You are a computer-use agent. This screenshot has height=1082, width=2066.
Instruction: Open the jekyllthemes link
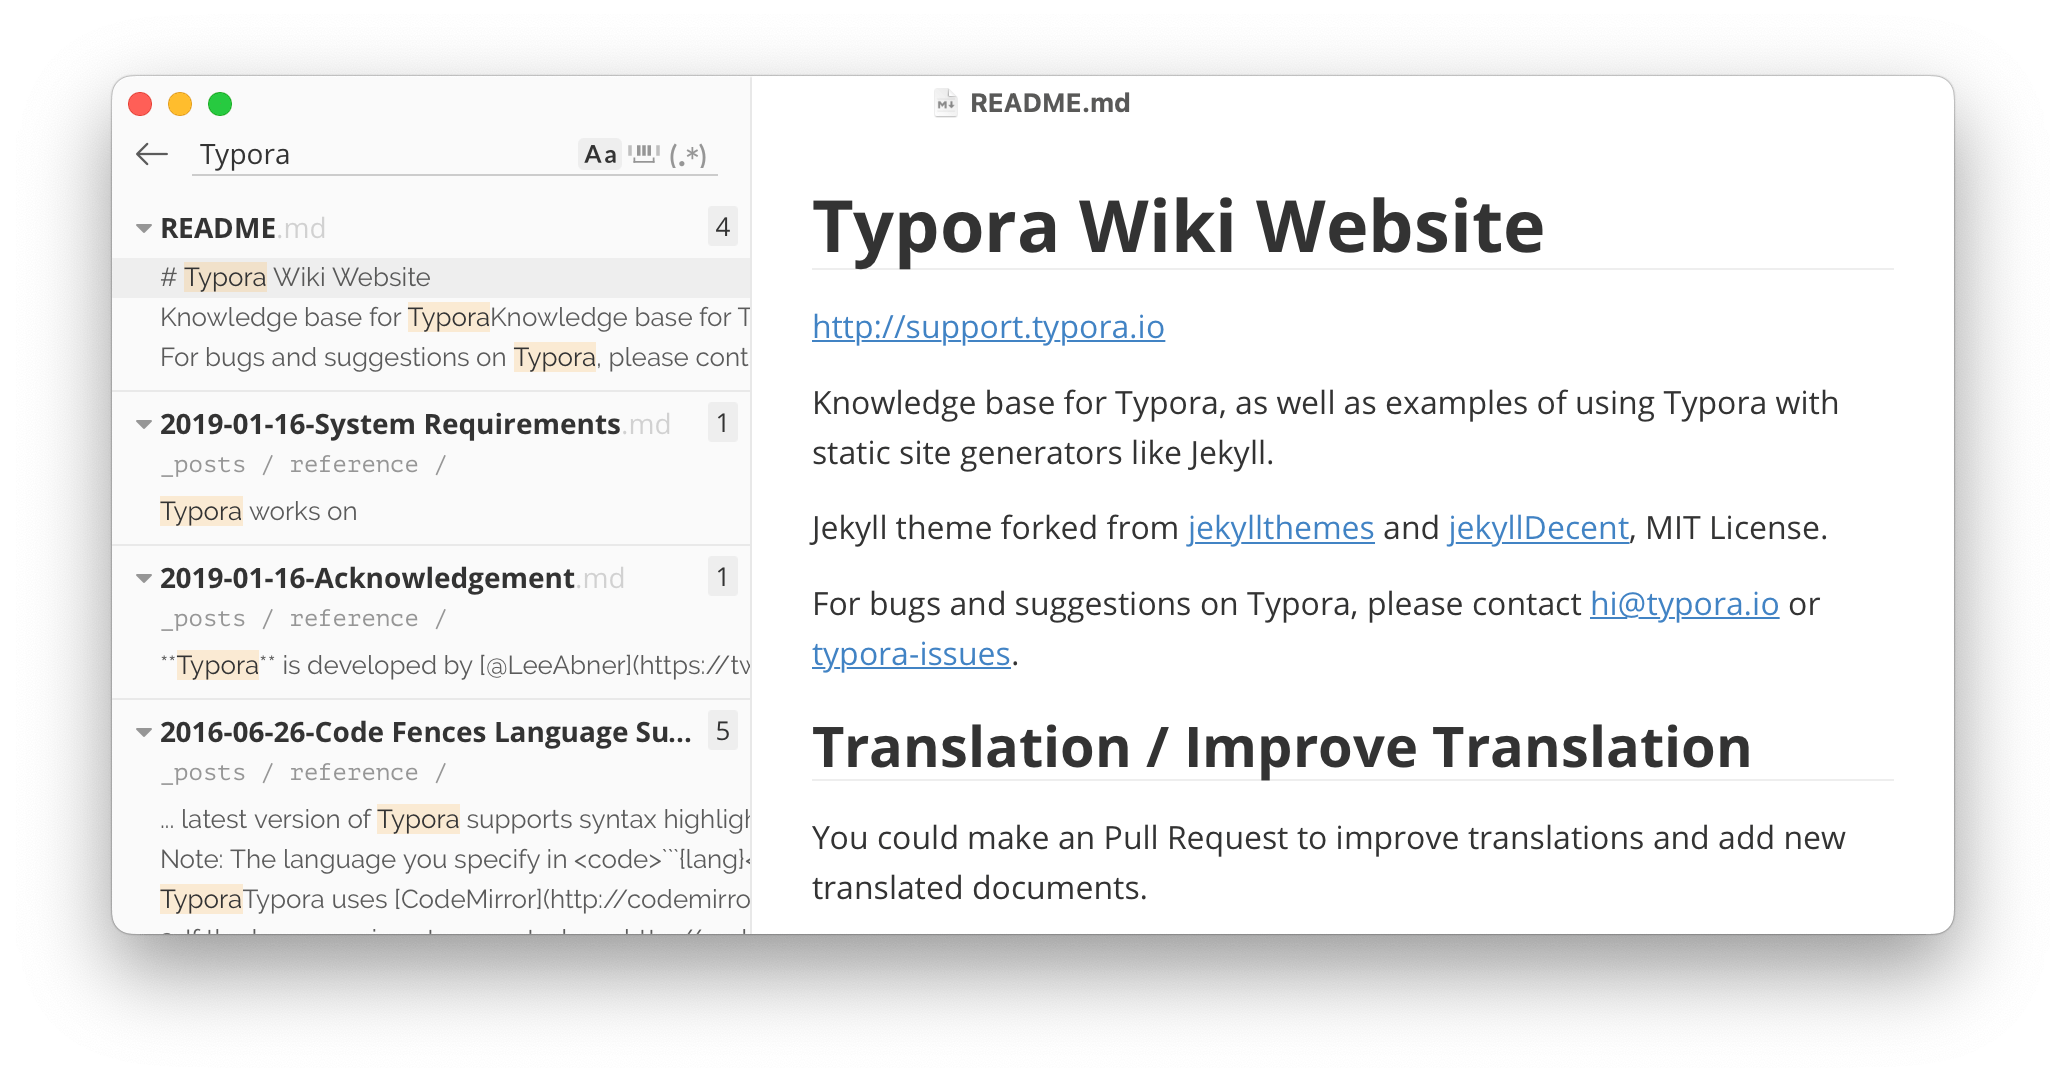click(1281, 528)
